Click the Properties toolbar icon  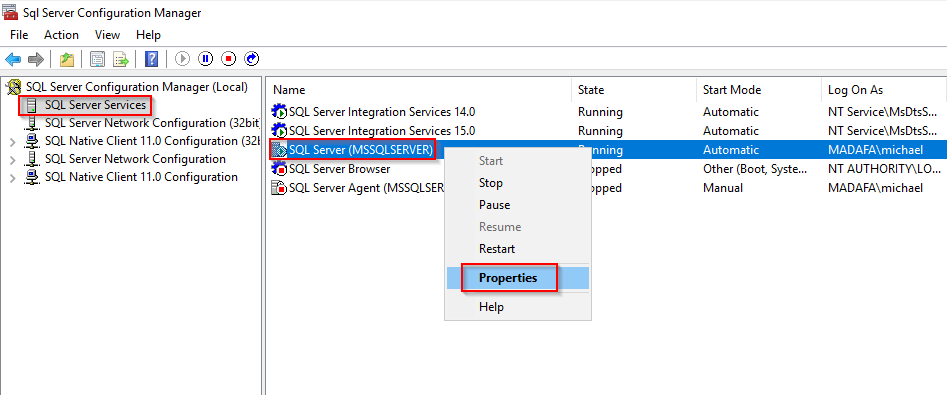point(97,59)
